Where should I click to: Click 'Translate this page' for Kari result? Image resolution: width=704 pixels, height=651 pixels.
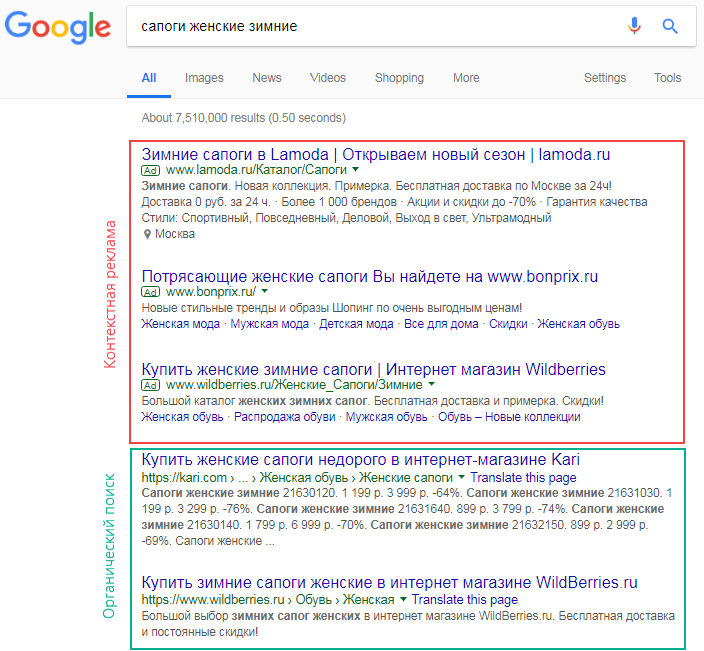click(523, 479)
